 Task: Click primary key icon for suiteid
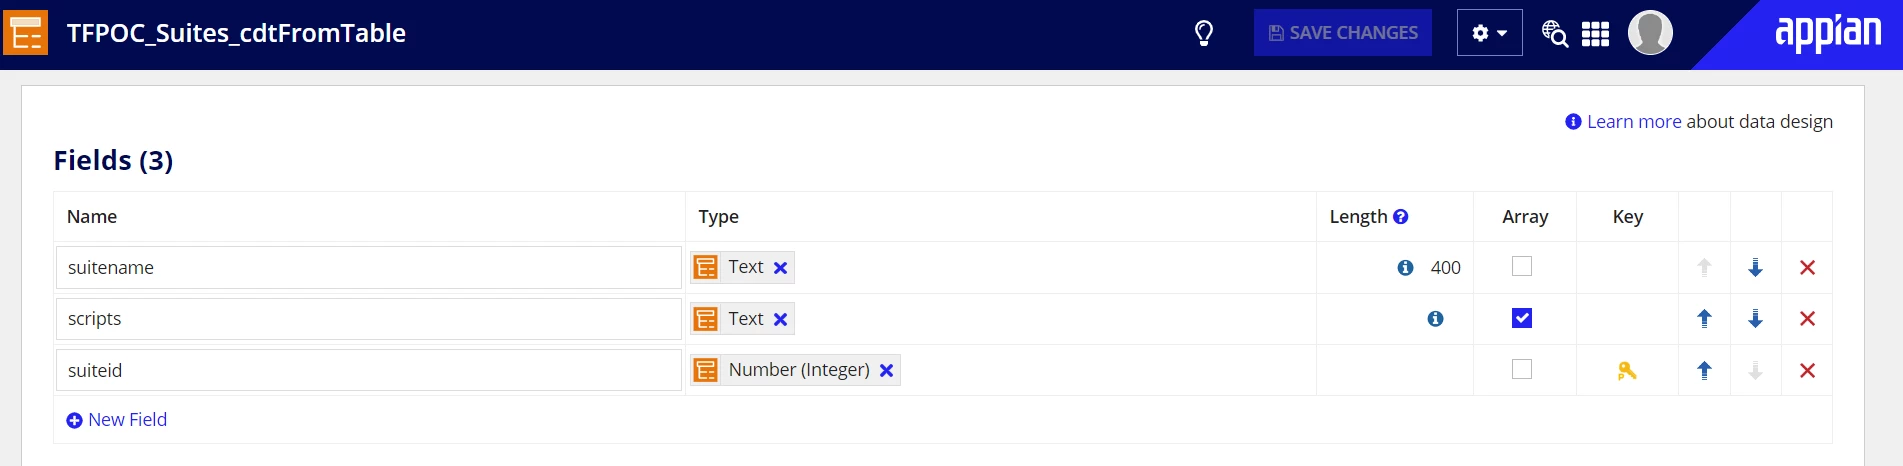pyautogui.click(x=1627, y=371)
